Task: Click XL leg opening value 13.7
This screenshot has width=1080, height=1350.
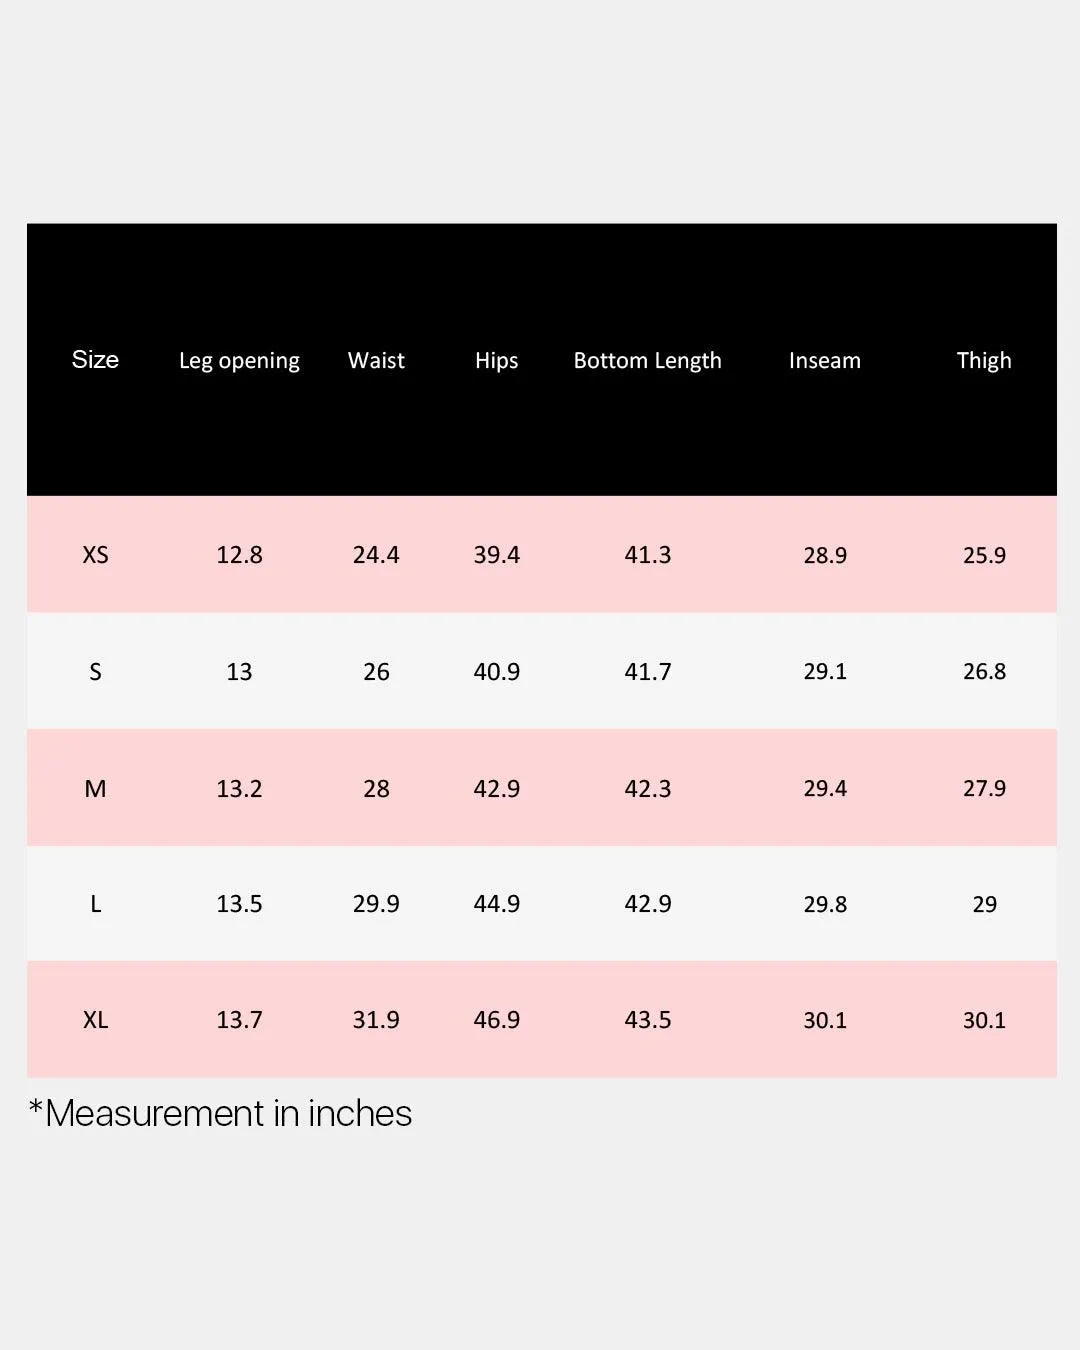Action: [239, 1020]
